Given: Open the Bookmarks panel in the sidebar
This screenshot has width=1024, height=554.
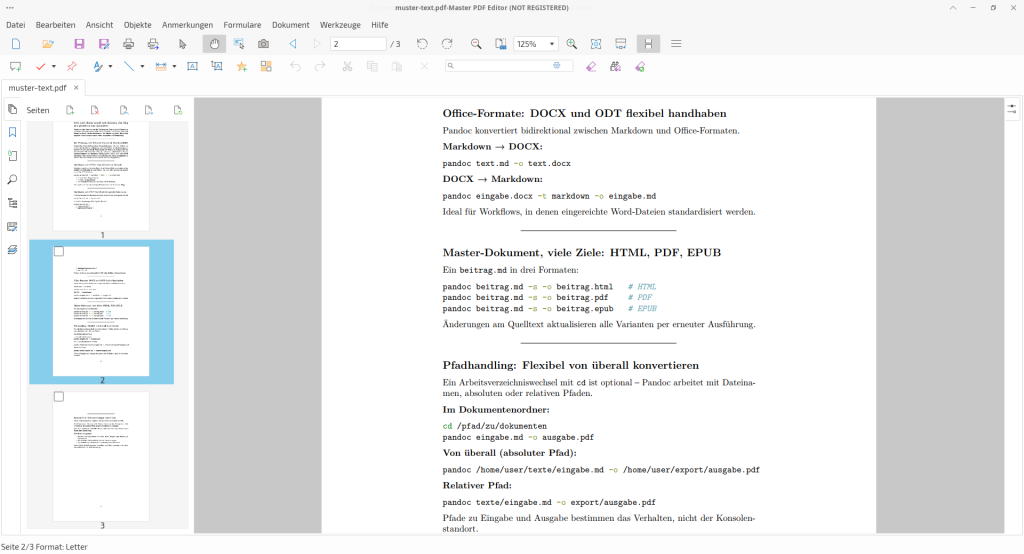Looking at the screenshot, I should pos(12,132).
